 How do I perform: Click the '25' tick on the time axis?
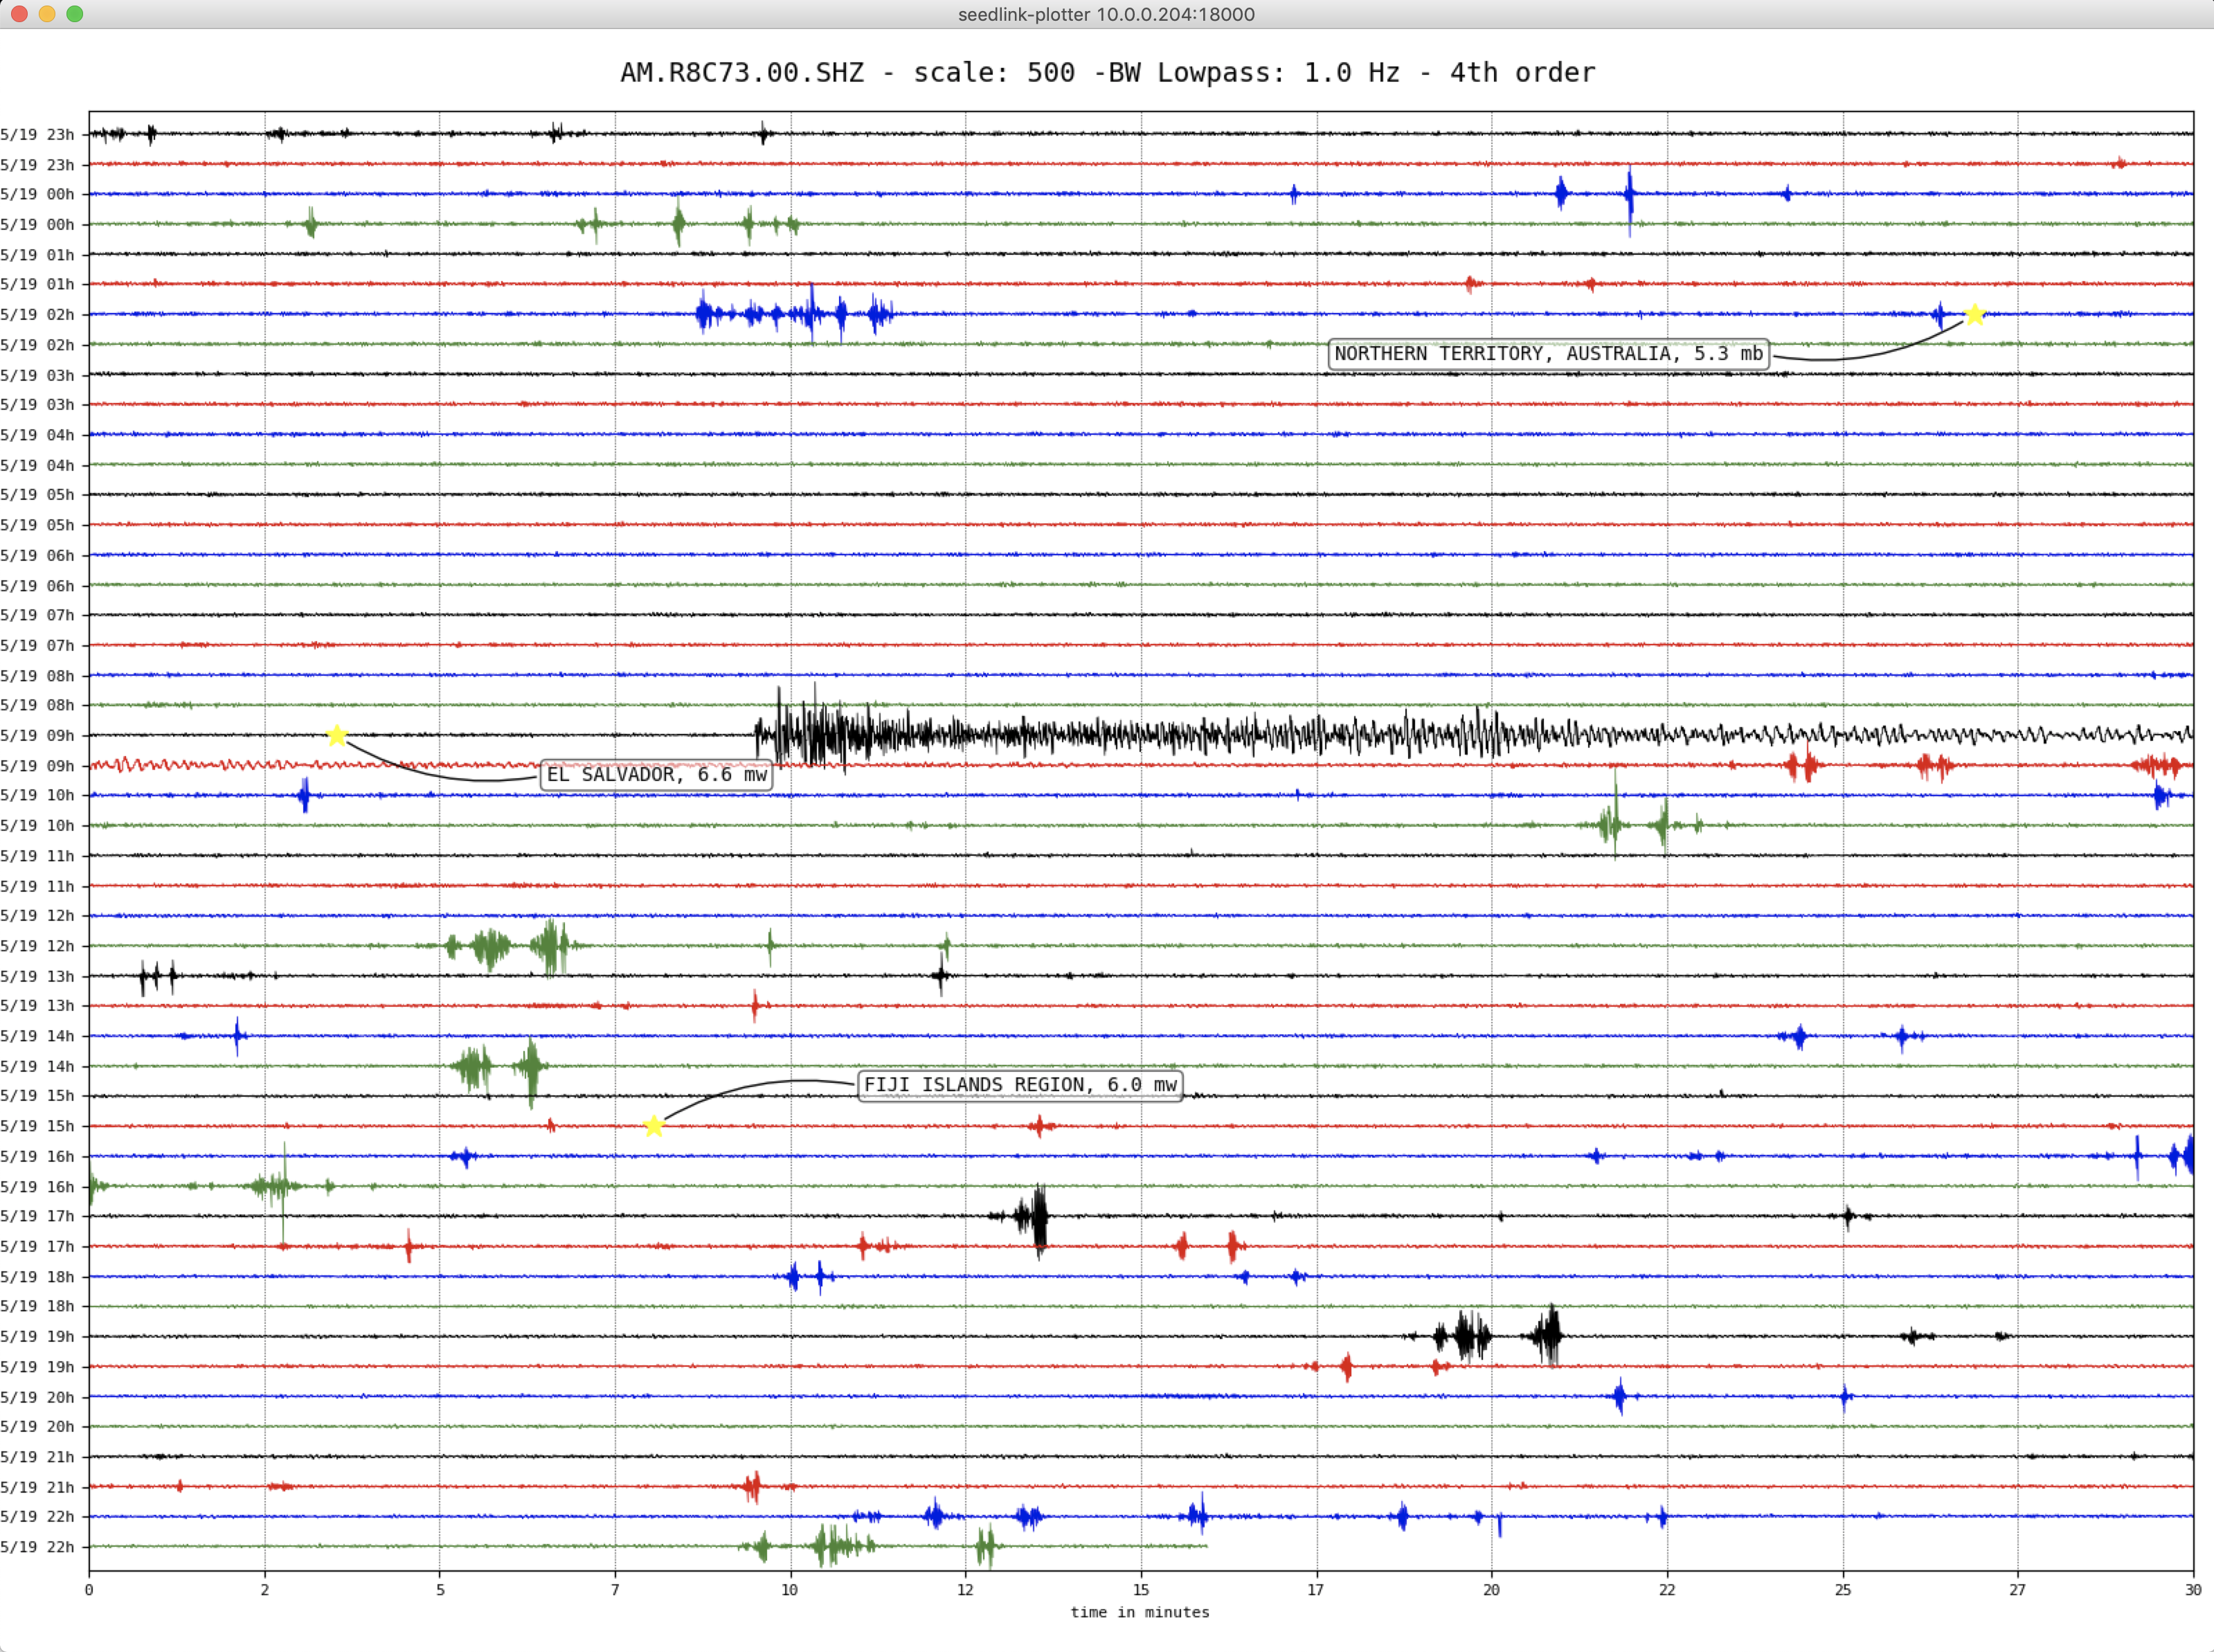pyautogui.click(x=1843, y=1590)
